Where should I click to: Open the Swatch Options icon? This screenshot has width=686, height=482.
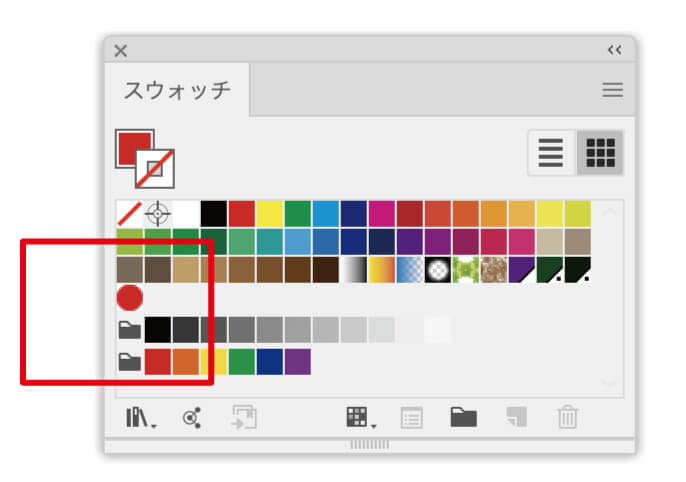[411, 417]
